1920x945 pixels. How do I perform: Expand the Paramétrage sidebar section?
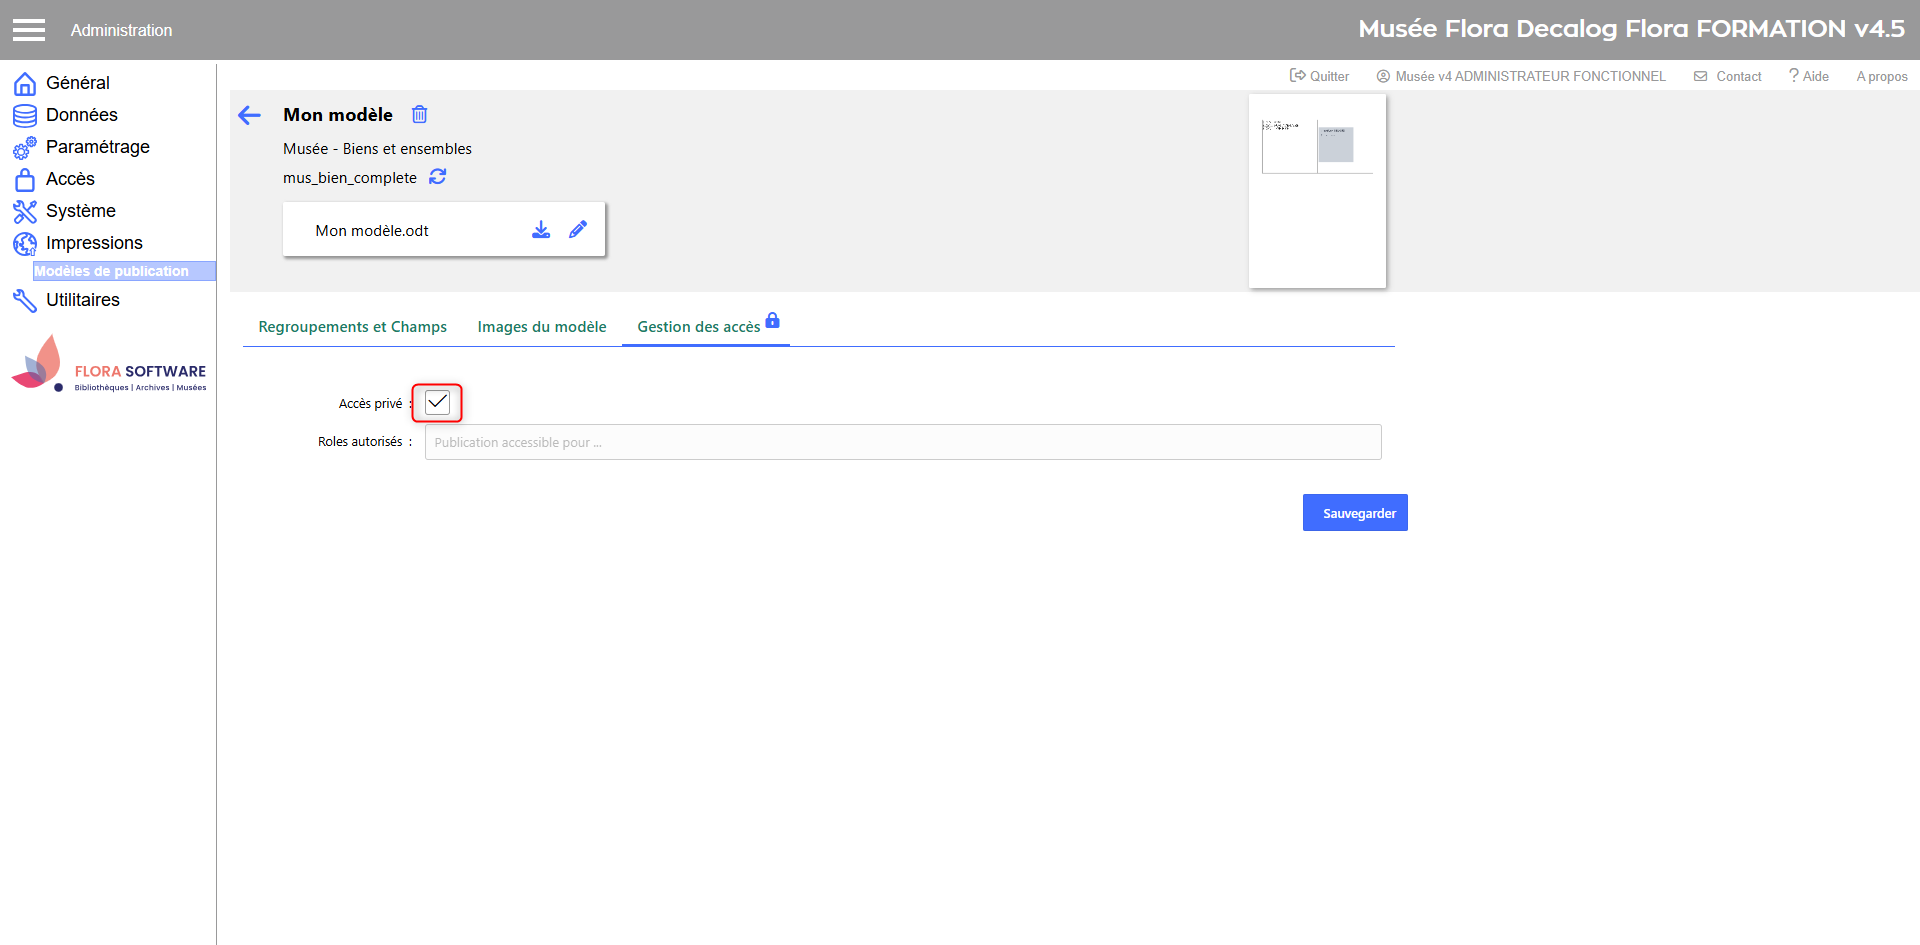click(97, 147)
